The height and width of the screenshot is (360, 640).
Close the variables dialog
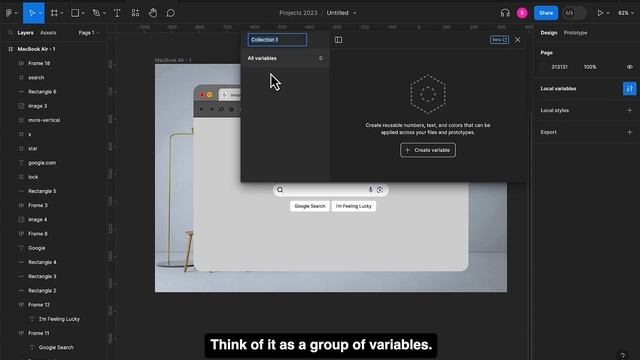[518, 40]
